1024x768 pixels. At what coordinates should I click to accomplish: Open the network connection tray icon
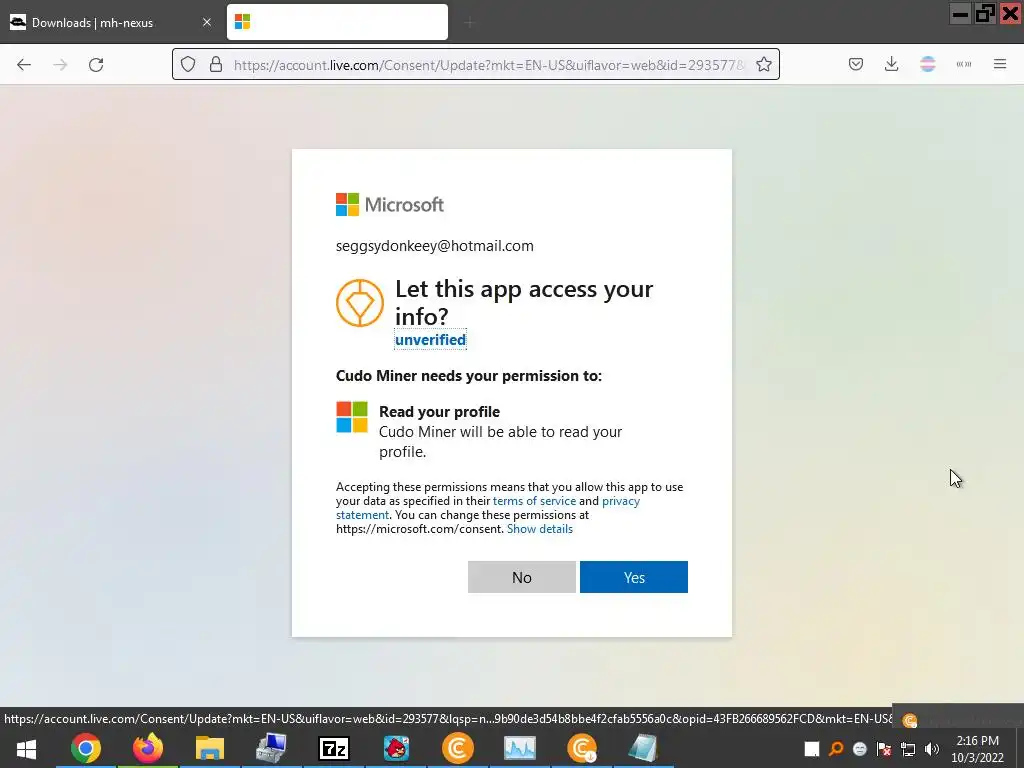tap(908, 749)
